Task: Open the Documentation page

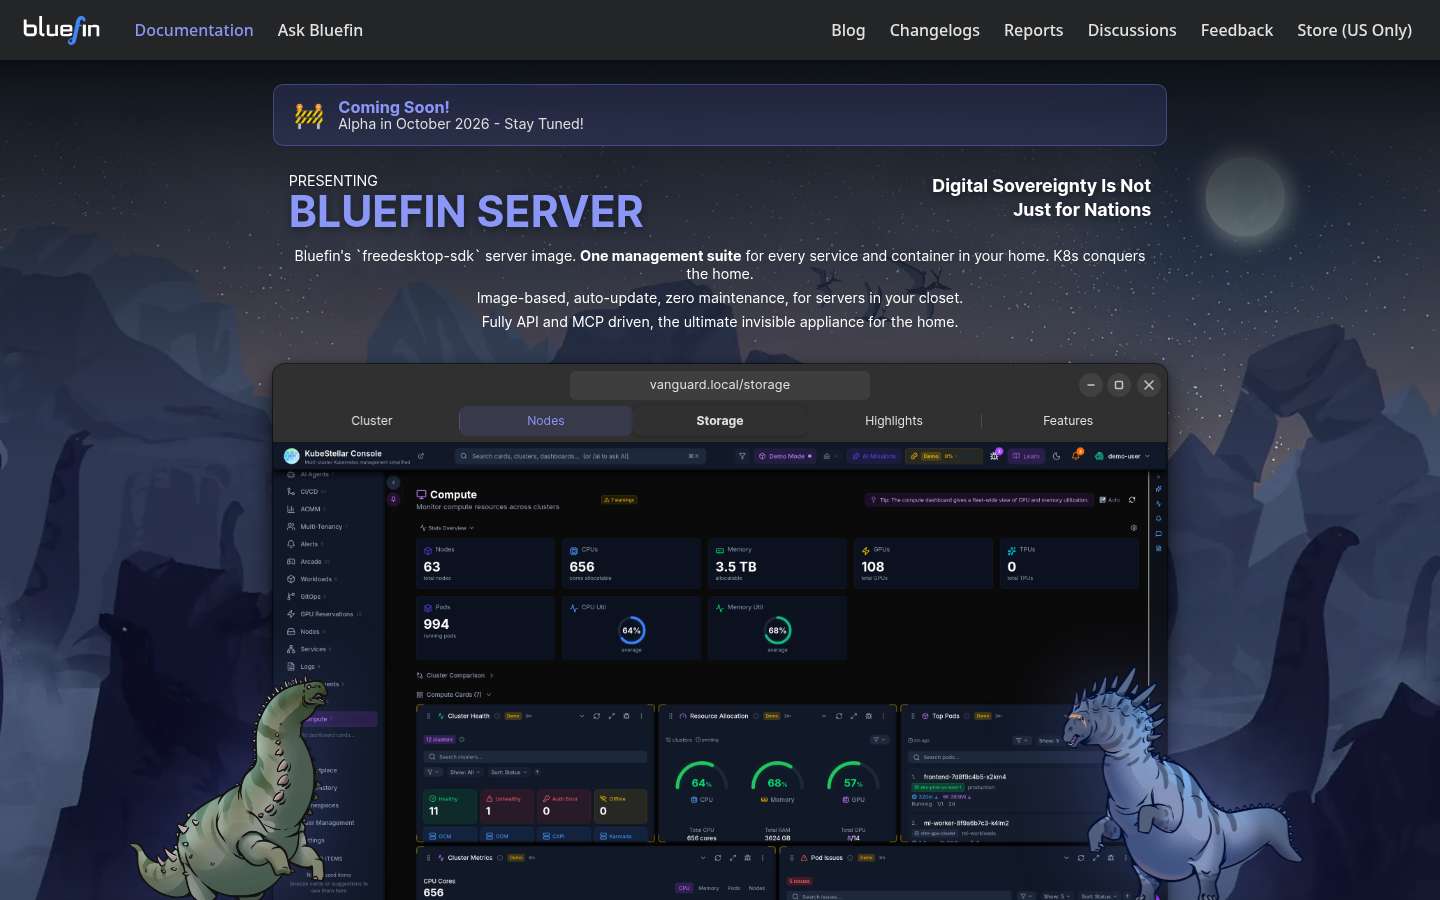Action: coord(194,30)
